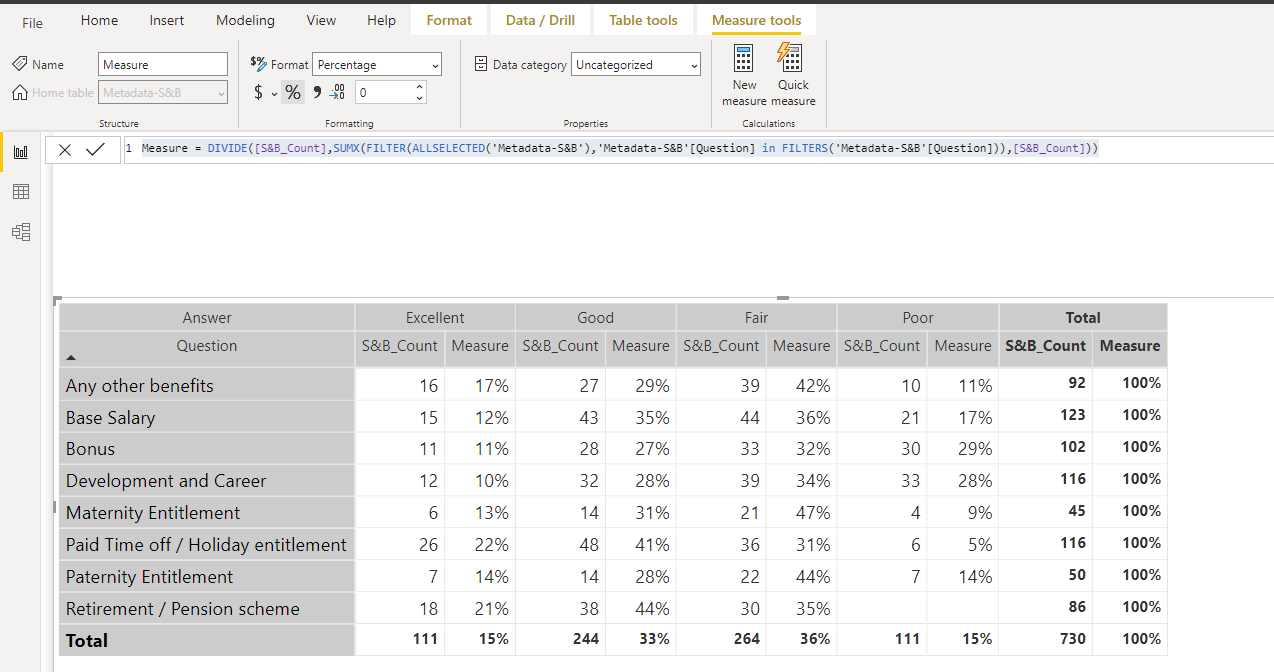The height and width of the screenshot is (672, 1274).
Task: Click Base Salary total count 123
Action: click(x=1072, y=415)
